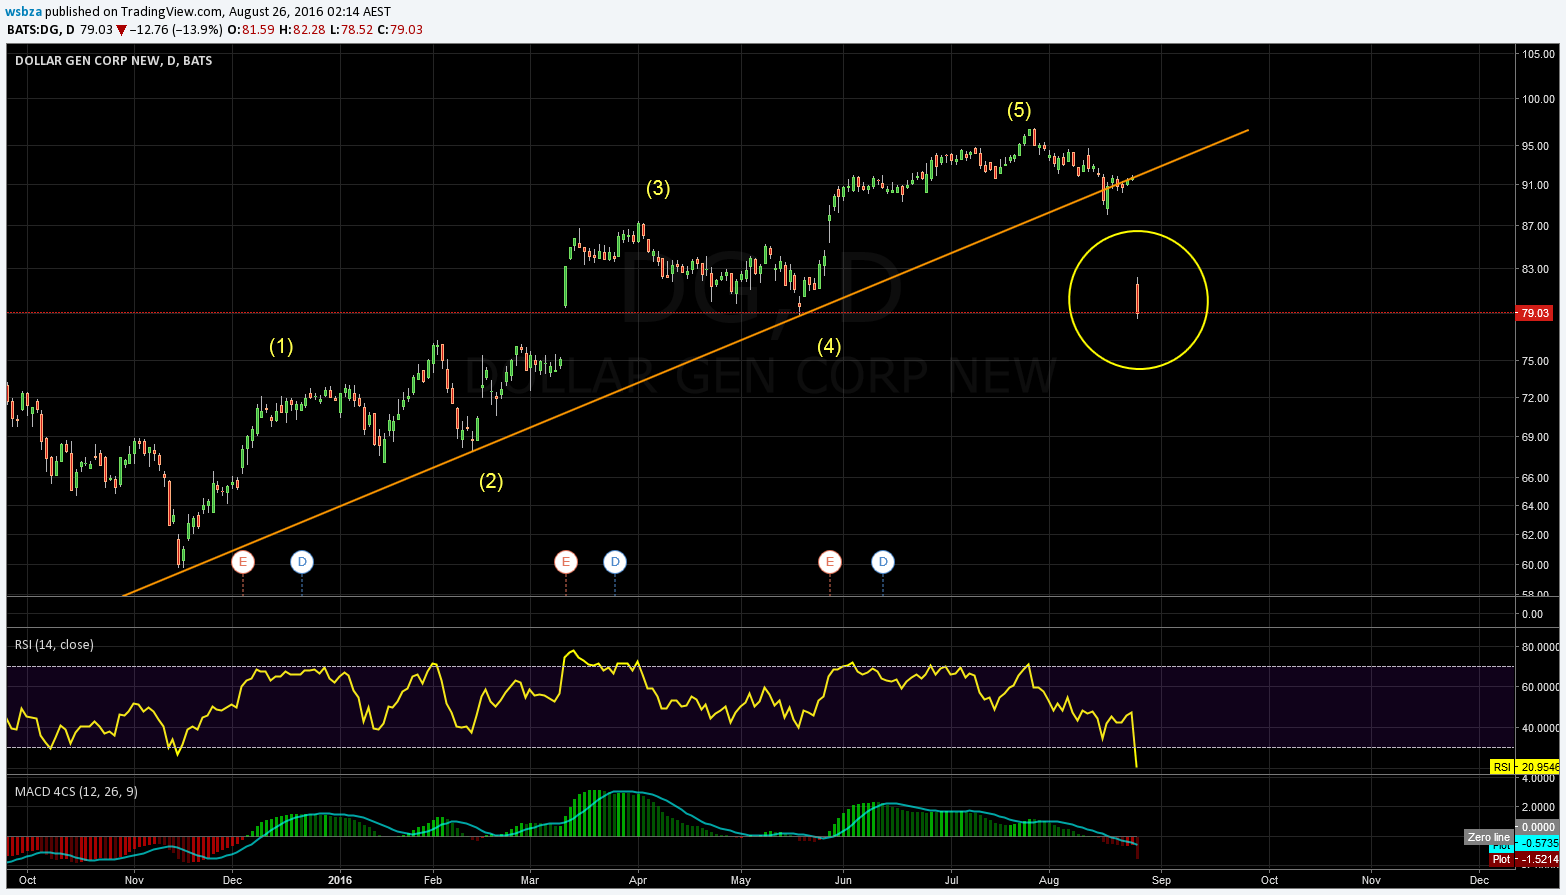Click the red candle inside the yellow circle

[x=1138, y=298]
